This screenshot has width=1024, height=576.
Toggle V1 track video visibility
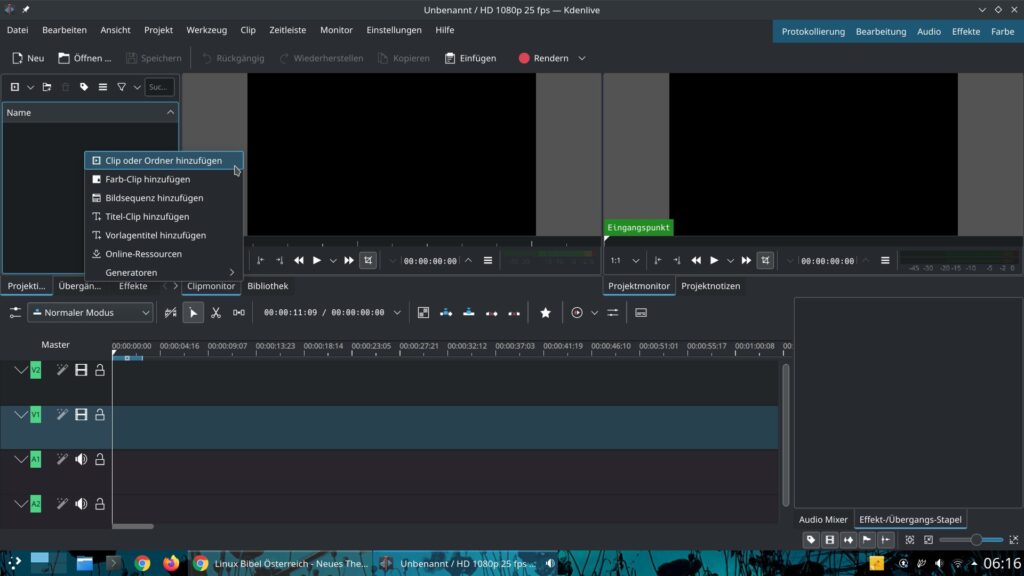[81, 415]
